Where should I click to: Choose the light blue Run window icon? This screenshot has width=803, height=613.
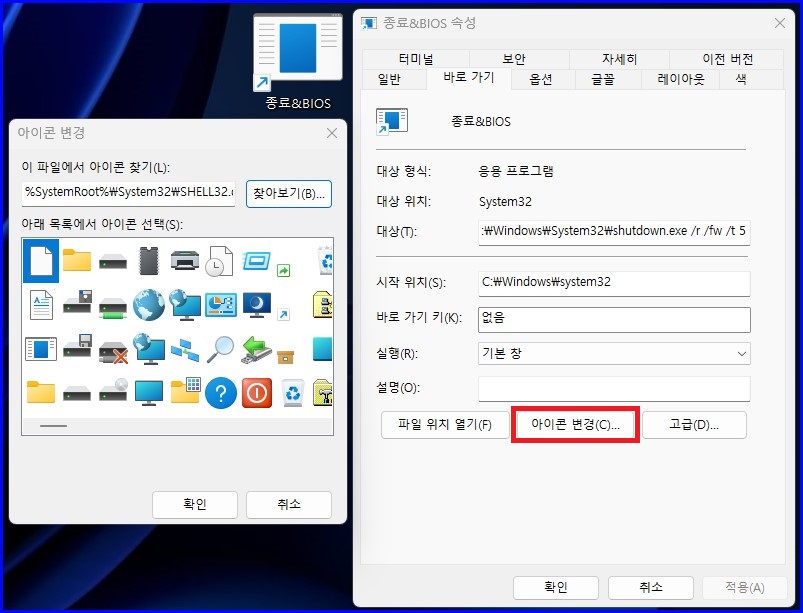coord(256,261)
